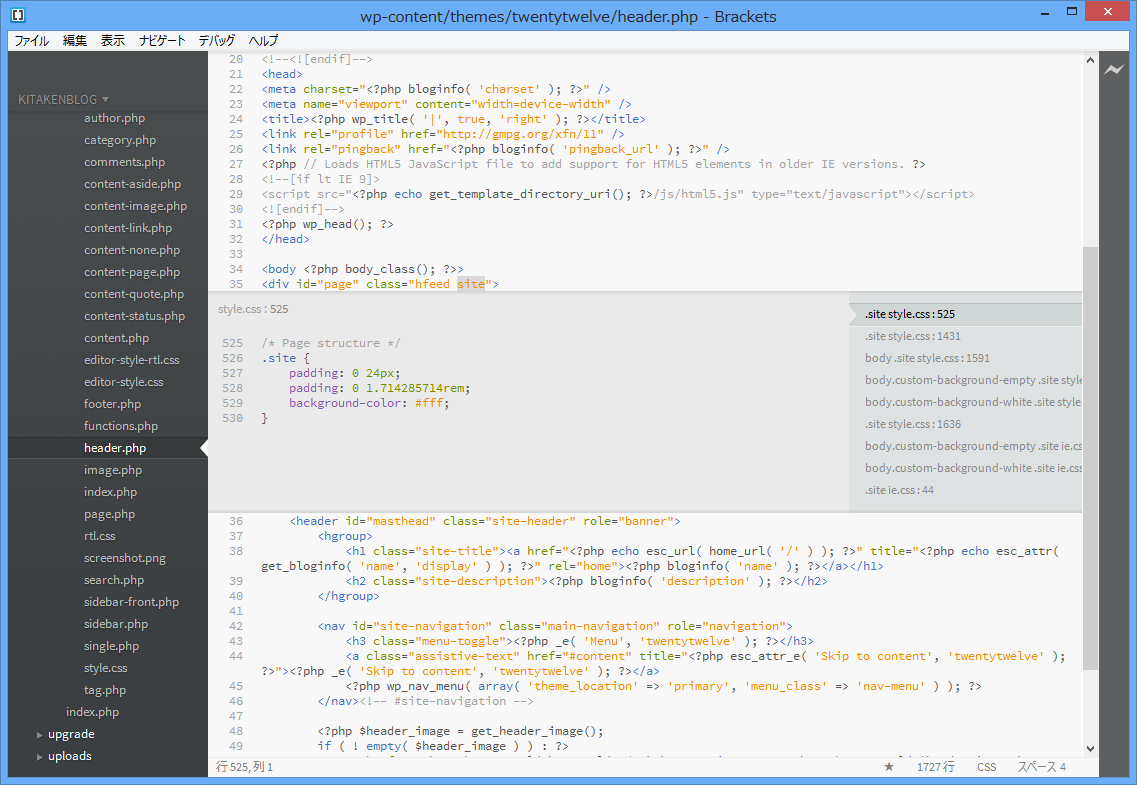The height and width of the screenshot is (785, 1137).
Task: Open screenshot.png in the sidebar
Action: point(125,558)
